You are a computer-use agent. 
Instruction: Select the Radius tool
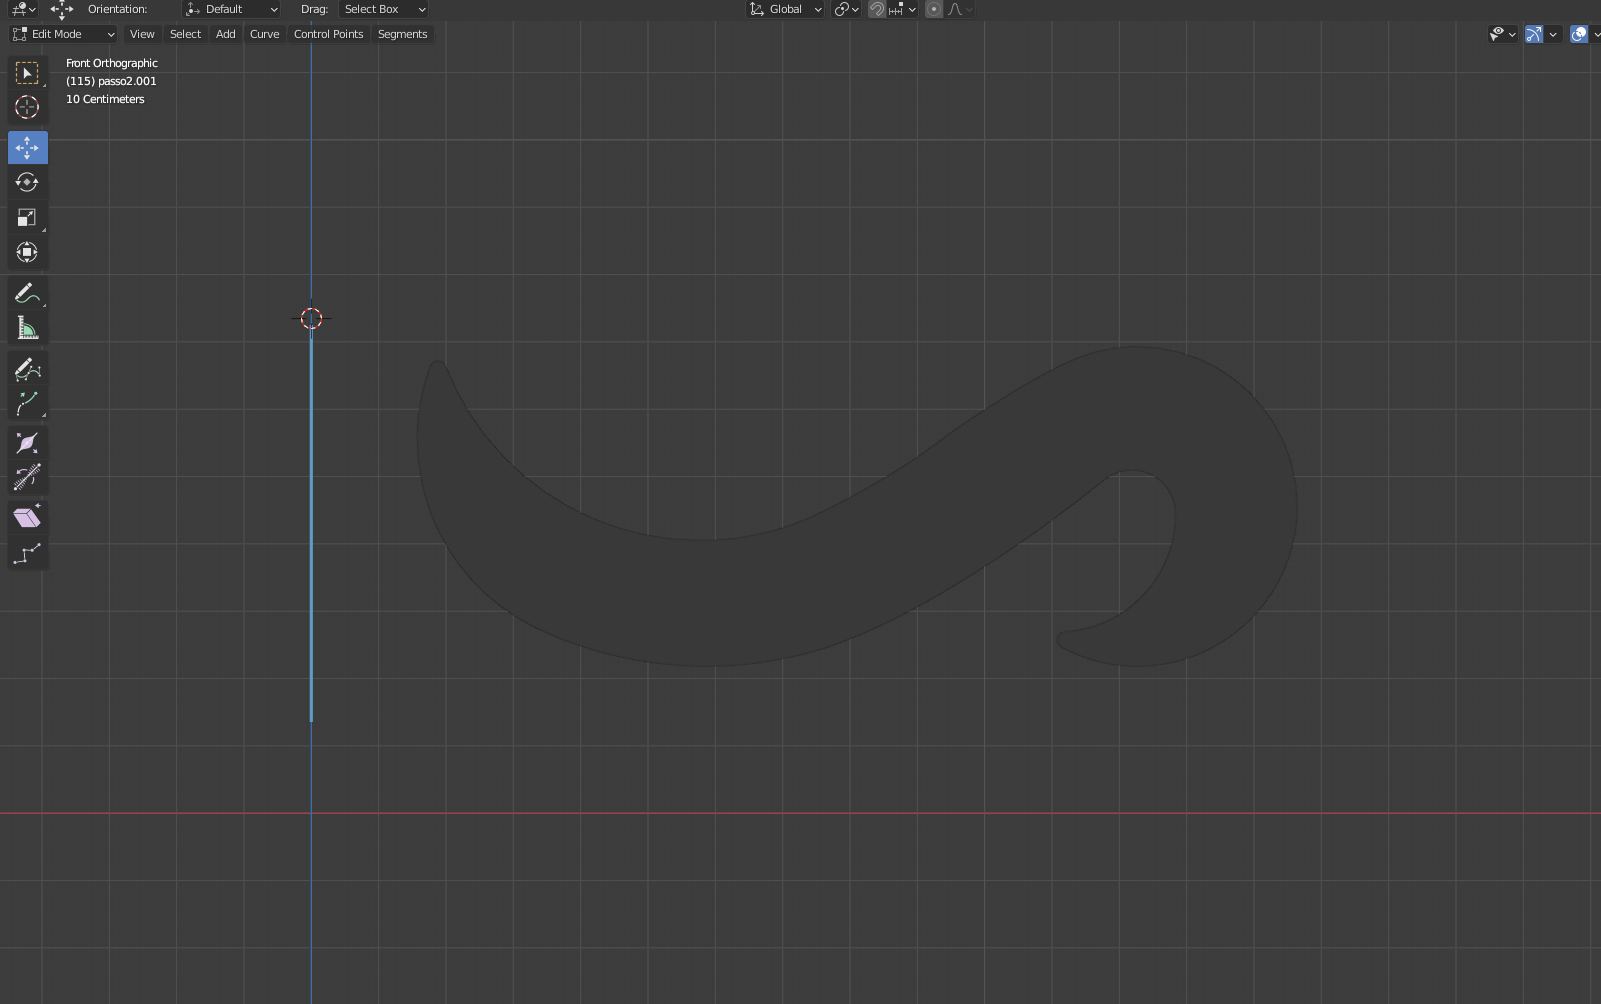(x=27, y=444)
